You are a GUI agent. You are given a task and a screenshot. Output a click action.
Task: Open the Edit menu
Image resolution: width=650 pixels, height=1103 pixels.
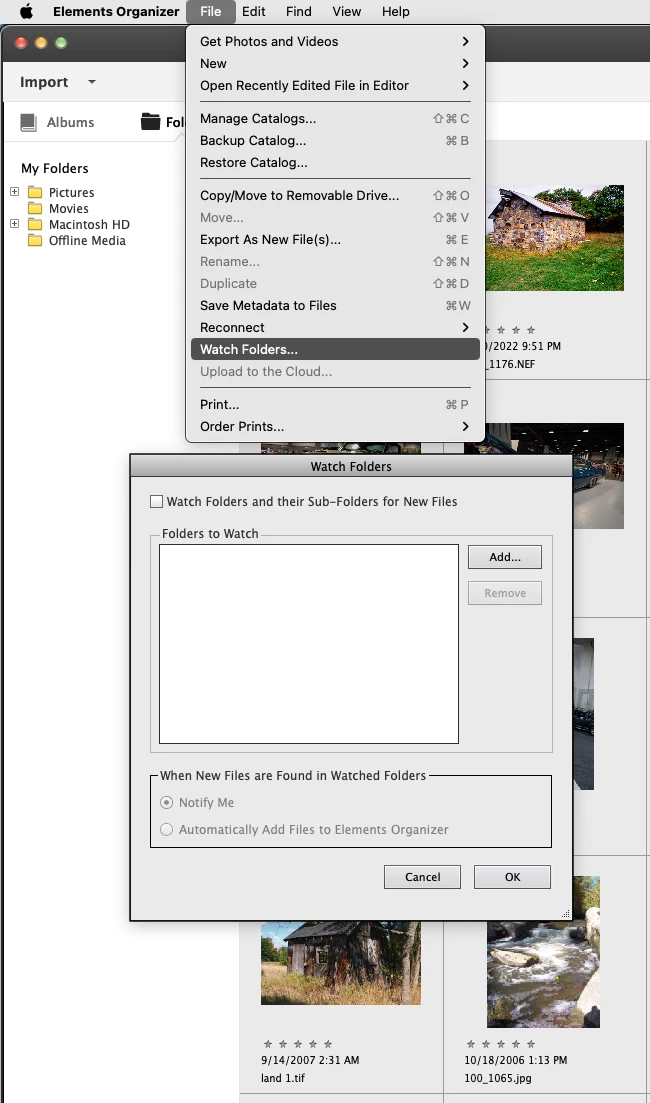(x=253, y=11)
